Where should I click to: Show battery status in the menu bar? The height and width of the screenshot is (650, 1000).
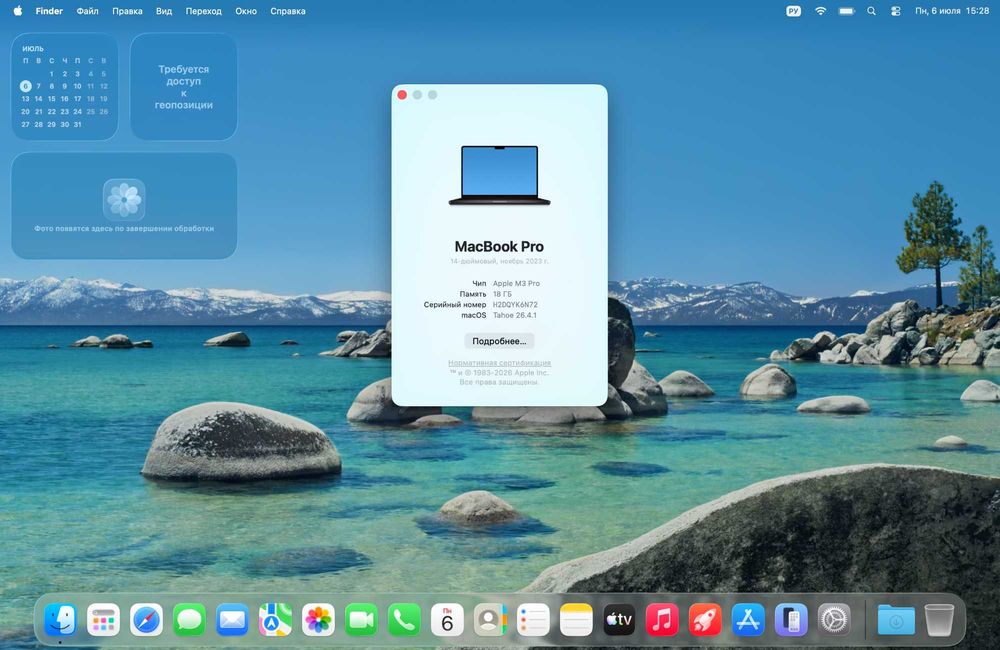[846, 11]
